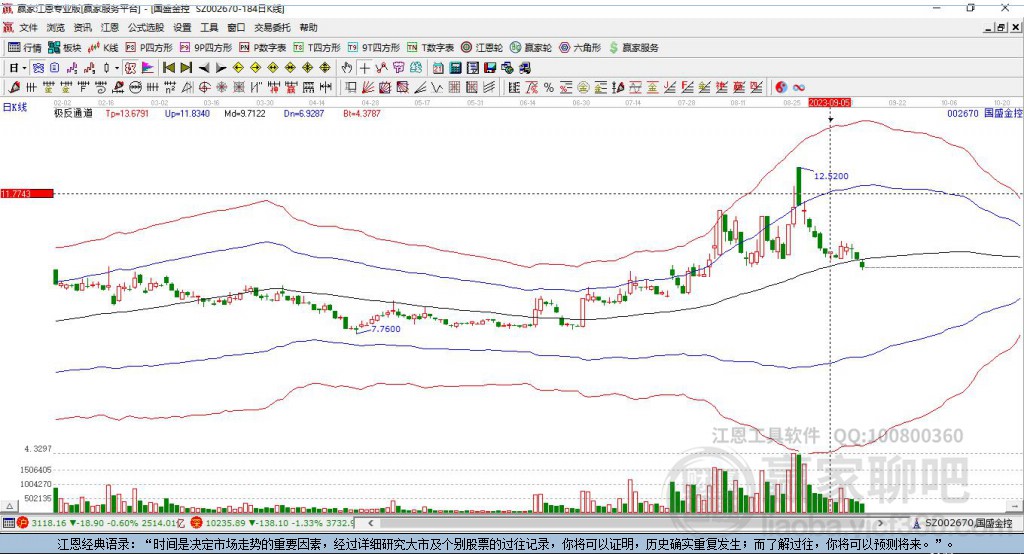This screenshot has height=554, width=1024.
Task: Click the Md=9.7122 value
Action: pos(245,114)
